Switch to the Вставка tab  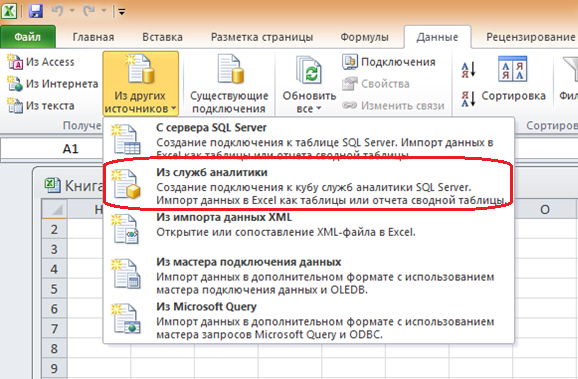[162, 37]
